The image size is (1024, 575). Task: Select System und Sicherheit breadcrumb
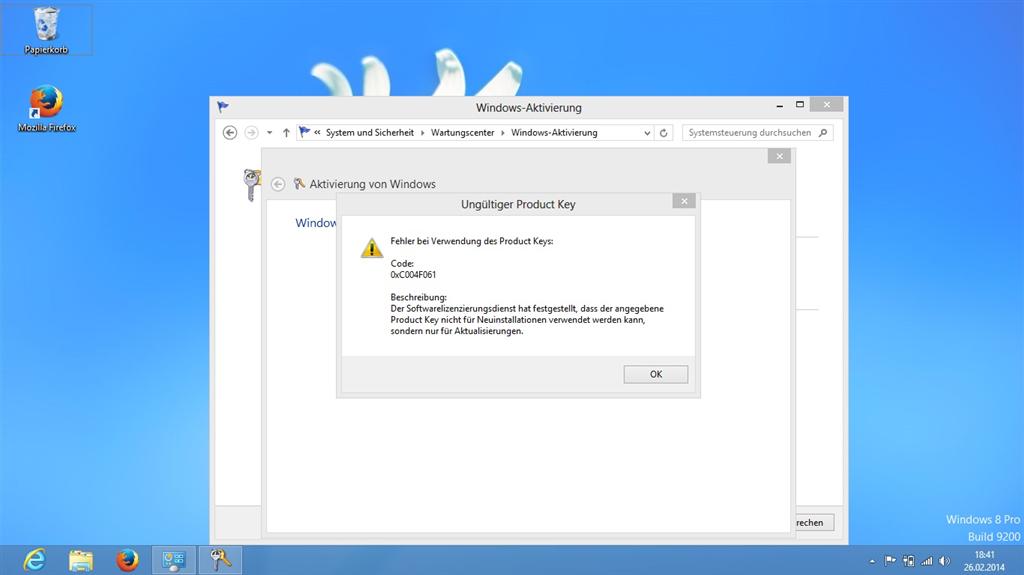tap(370, 133)
